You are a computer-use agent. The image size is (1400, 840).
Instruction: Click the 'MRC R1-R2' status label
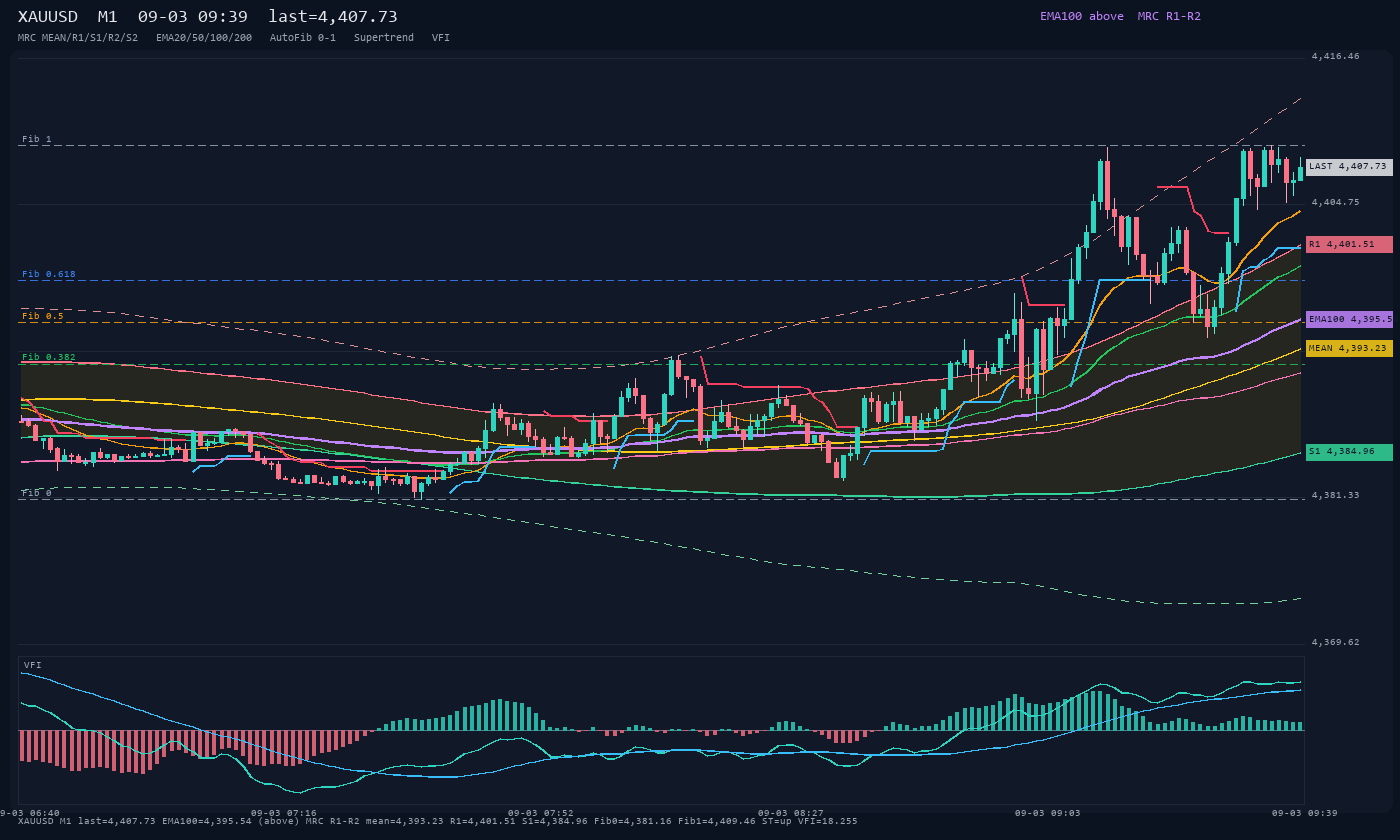(x=1169, y=16)
